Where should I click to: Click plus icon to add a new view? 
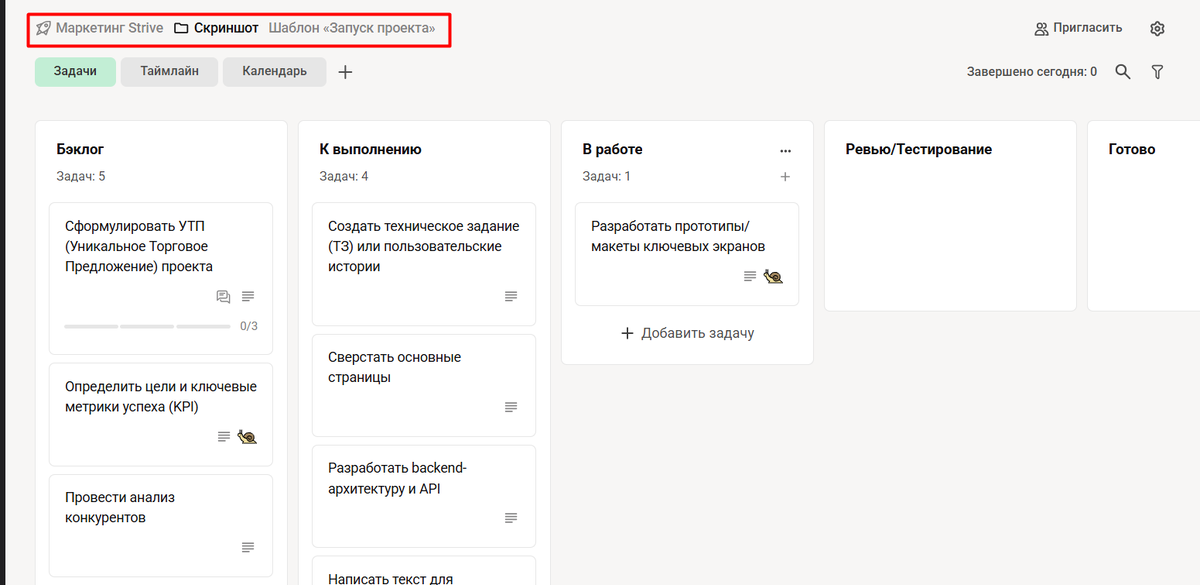click(x=345, y=71)
